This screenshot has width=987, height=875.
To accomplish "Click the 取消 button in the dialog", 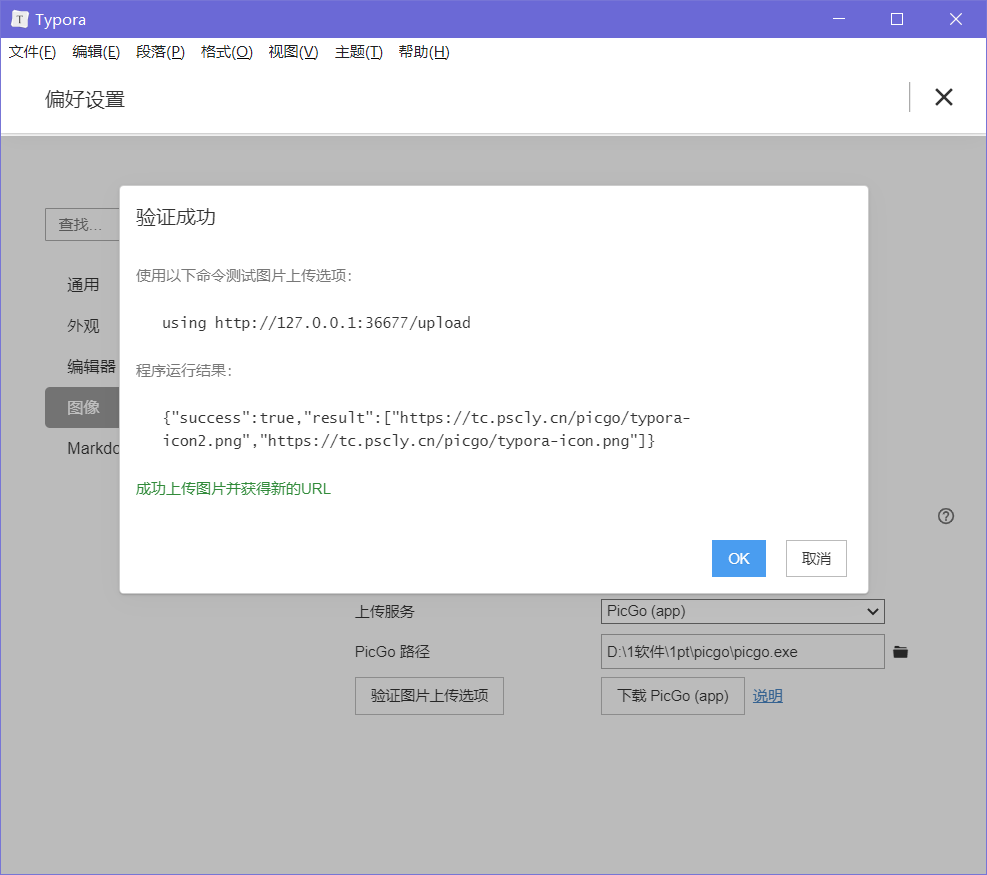I will 816,558.
